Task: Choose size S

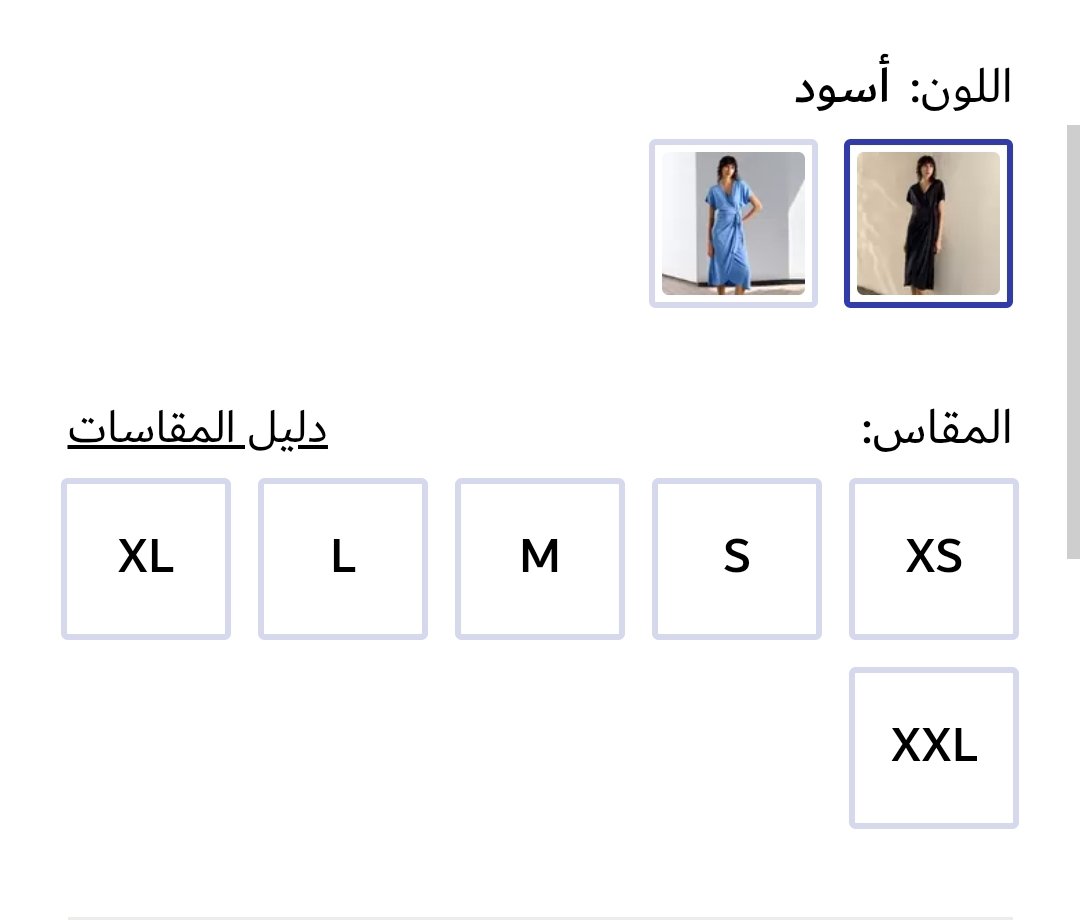Action: [737, 558]
